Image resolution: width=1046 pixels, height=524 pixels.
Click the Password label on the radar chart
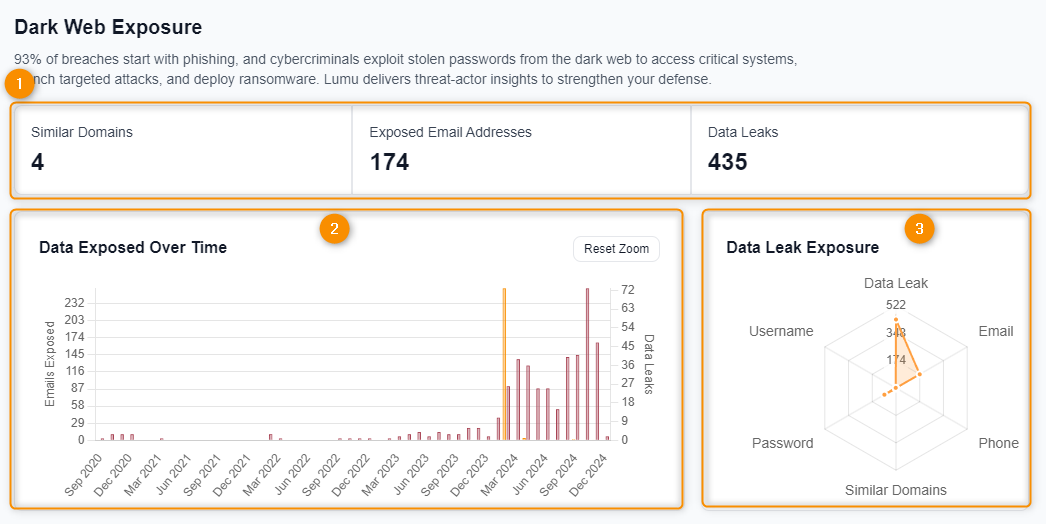click(782, 443)
